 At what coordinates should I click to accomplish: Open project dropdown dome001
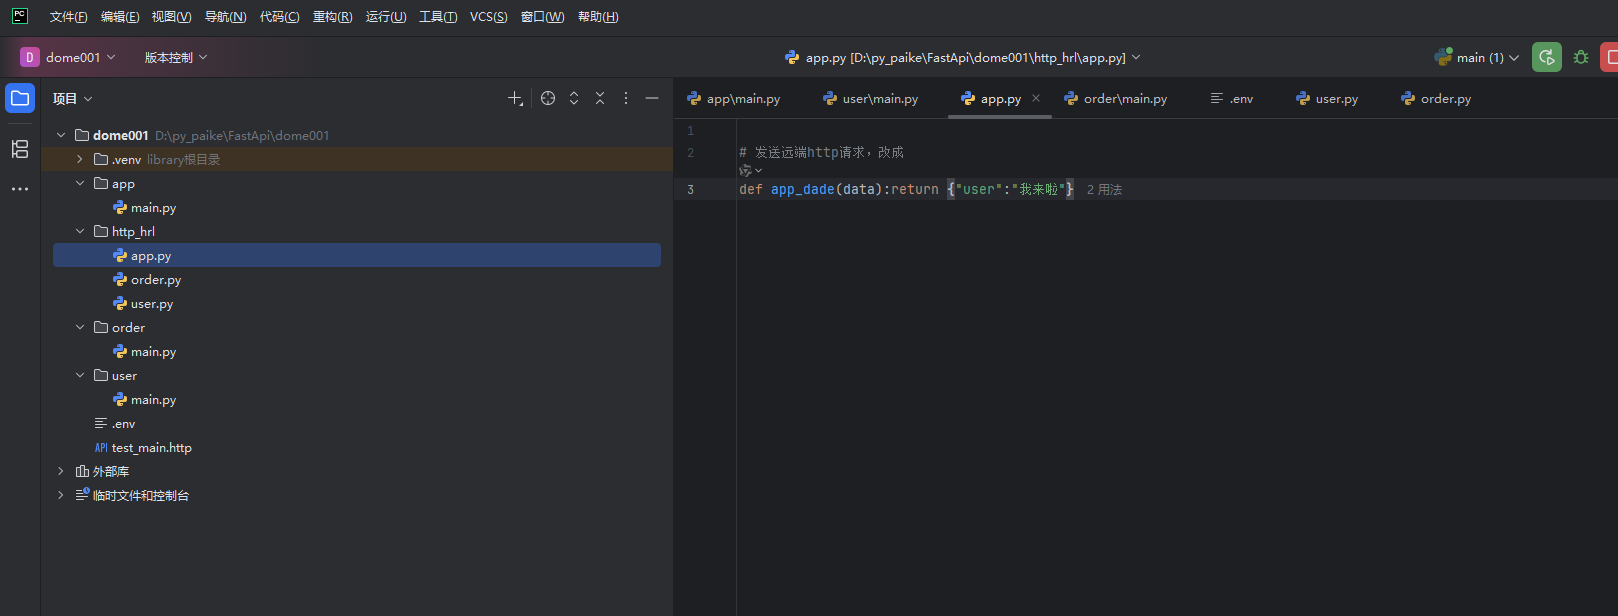(80, 57)
